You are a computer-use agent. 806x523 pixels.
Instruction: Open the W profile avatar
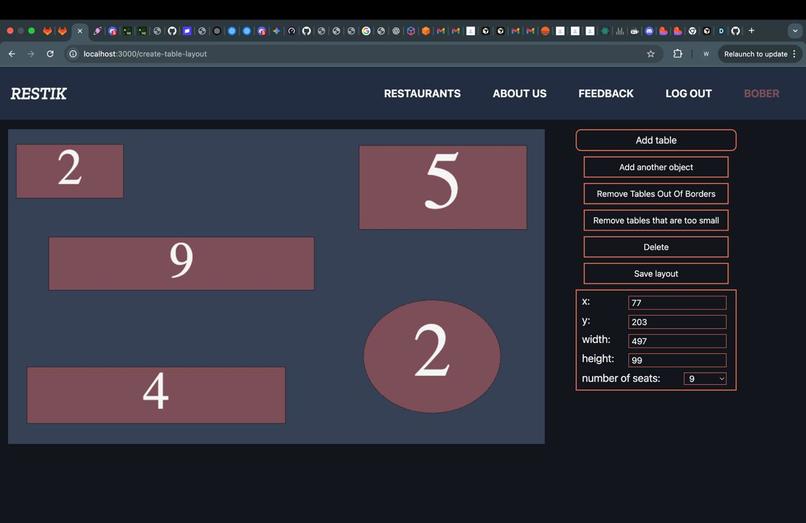706,53
